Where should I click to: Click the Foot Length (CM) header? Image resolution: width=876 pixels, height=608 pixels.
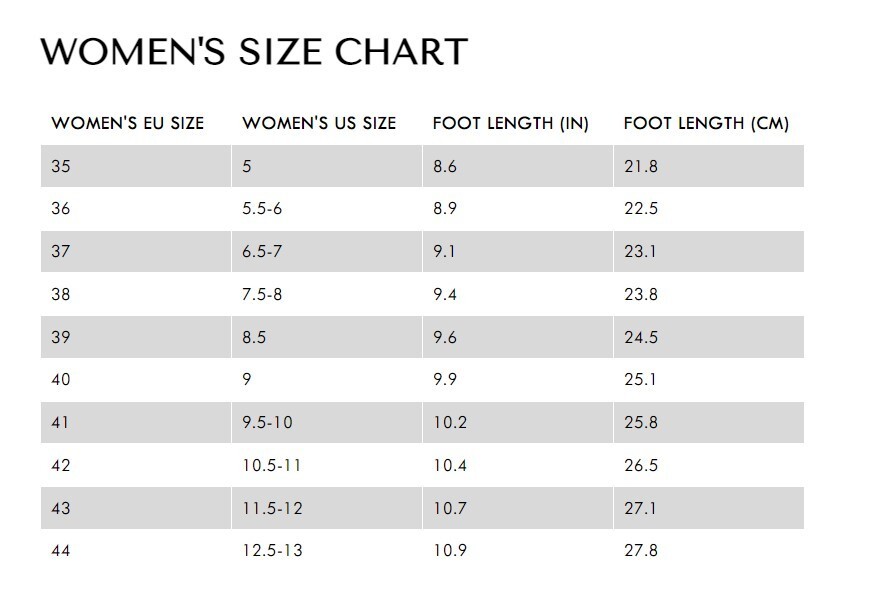pos(706,123)
